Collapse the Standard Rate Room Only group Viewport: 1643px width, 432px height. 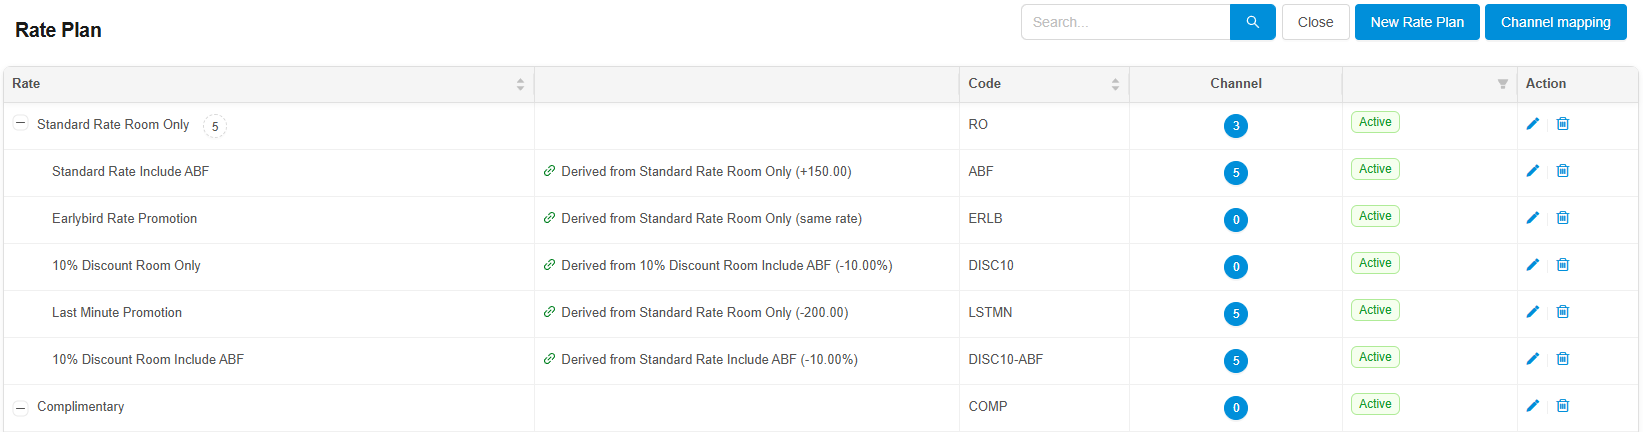click(20, 124)
